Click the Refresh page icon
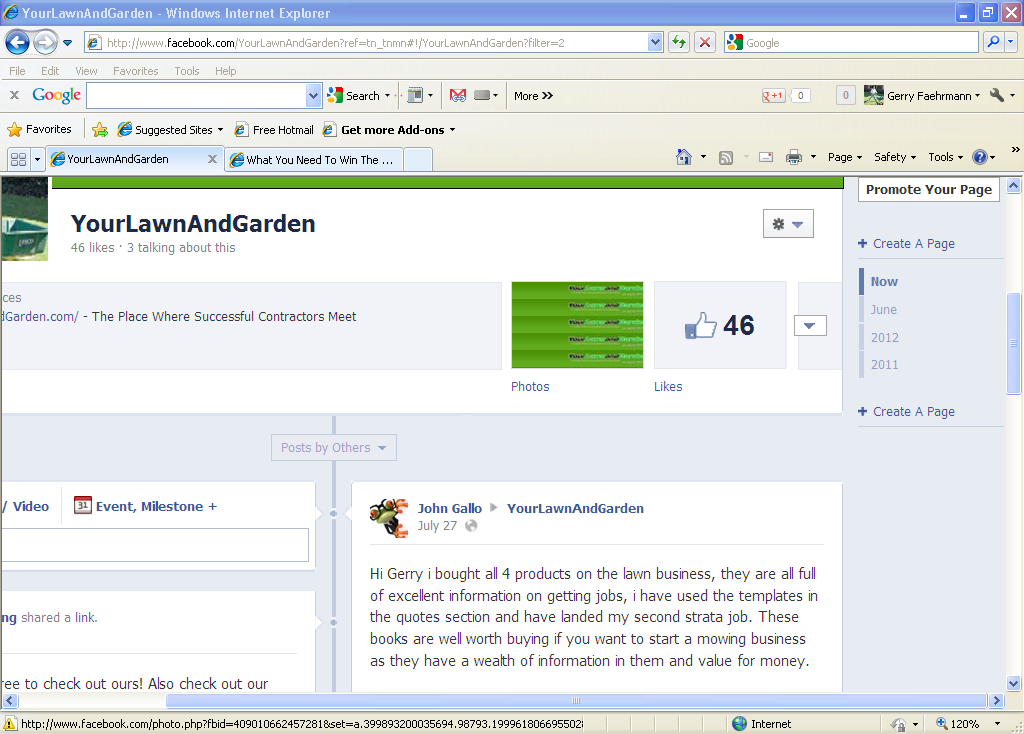1024x734 pixels. 679,42
